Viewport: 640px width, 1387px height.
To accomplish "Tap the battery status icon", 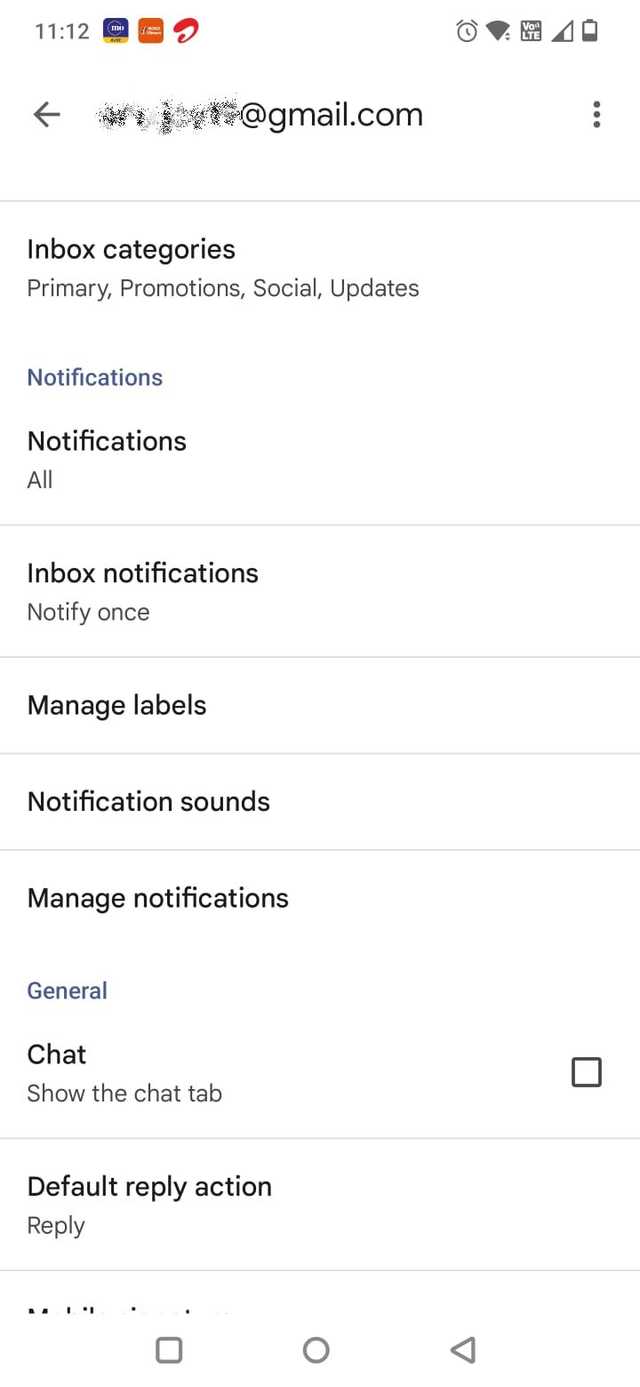I will pyautogui.click(x=590, y=31).
